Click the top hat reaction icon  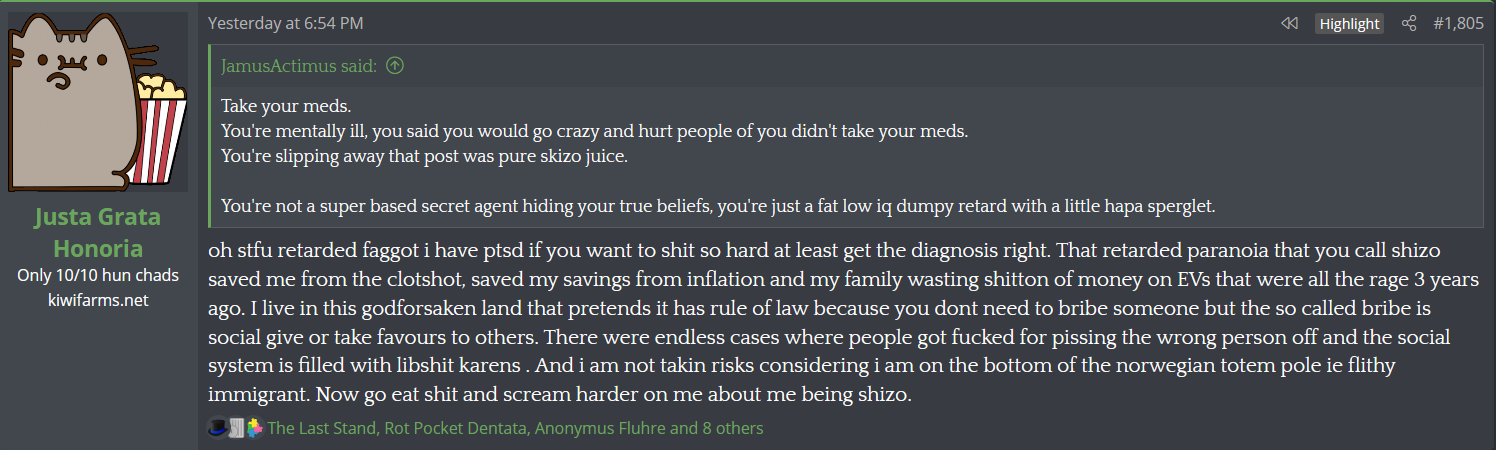click(x=217, y=428)
